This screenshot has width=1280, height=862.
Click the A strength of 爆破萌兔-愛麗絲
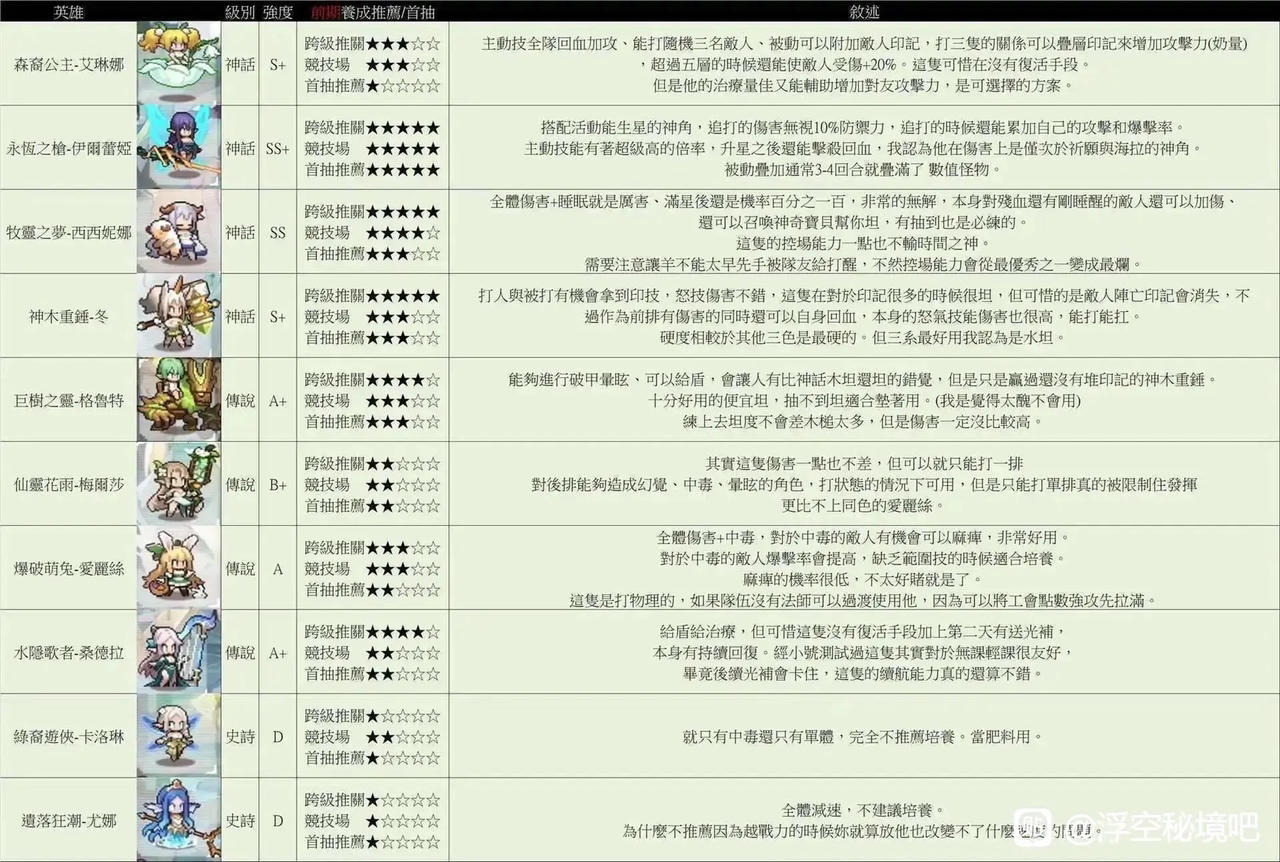[278, 568]
